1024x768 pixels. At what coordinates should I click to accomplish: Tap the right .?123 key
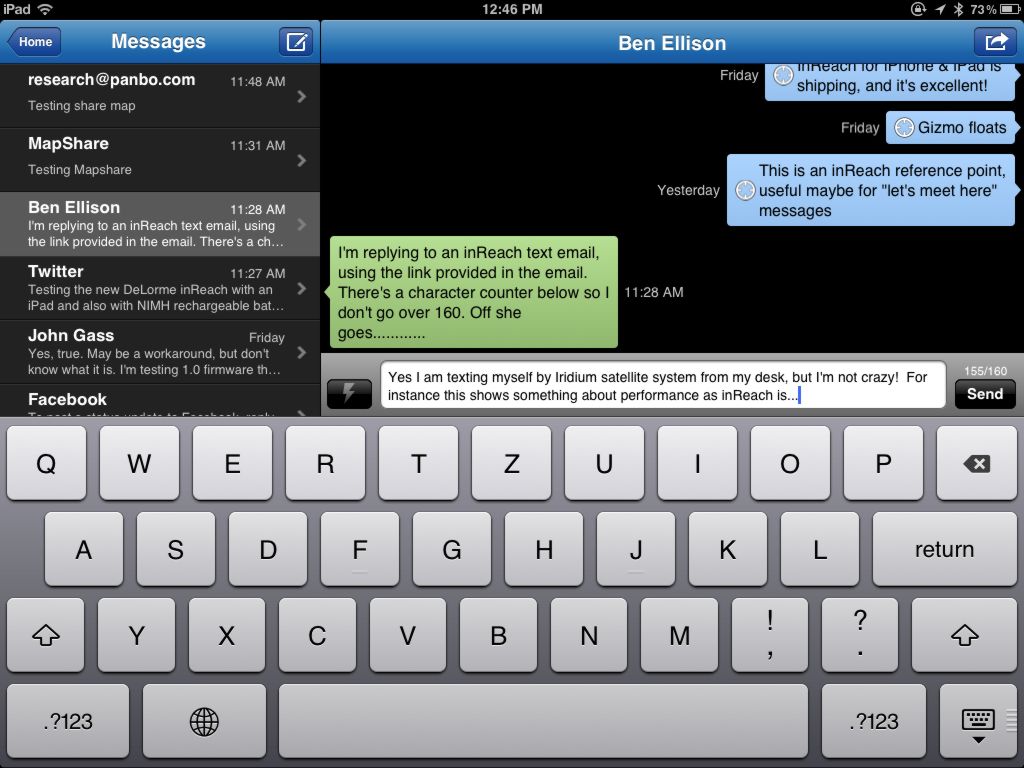coord(874,722)
